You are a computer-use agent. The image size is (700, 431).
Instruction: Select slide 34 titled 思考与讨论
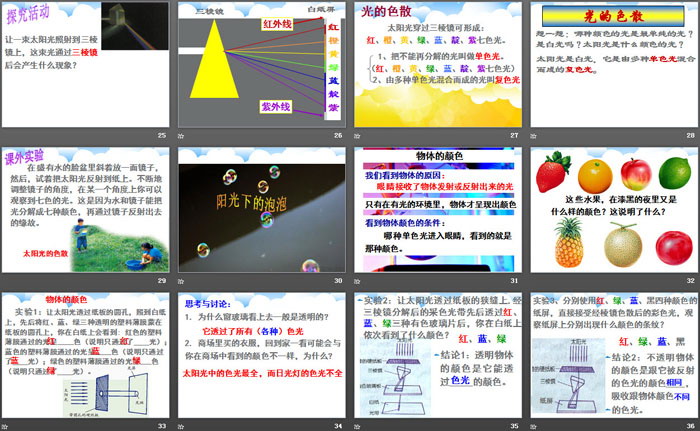coord(262,356)
